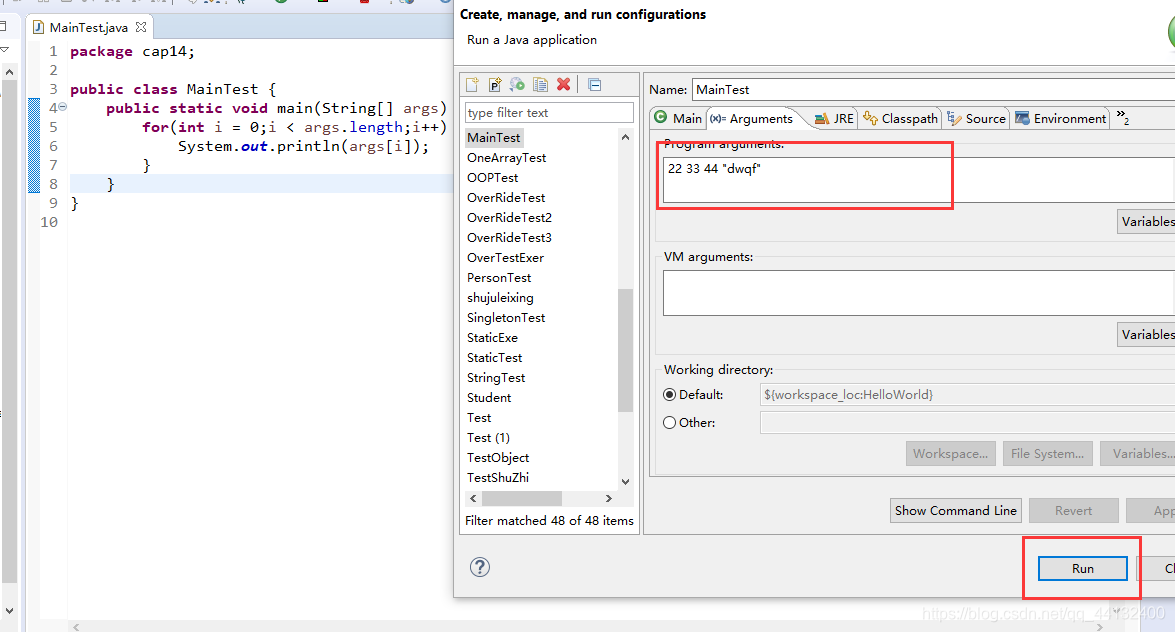Export the selected launch configuration
1175x632 pixels.
point(517,85)
